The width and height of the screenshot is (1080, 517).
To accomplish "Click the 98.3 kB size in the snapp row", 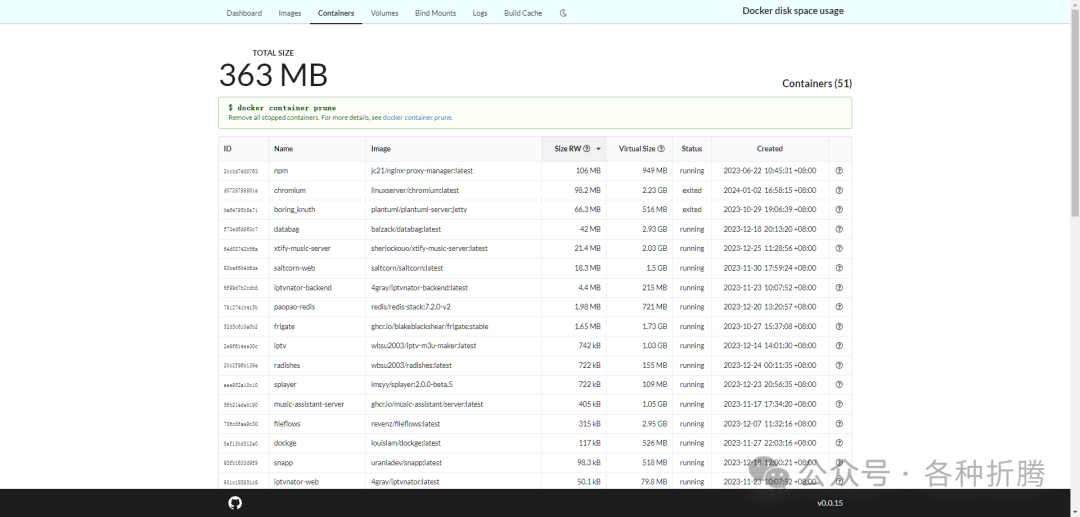I will [x=589, y=463].
